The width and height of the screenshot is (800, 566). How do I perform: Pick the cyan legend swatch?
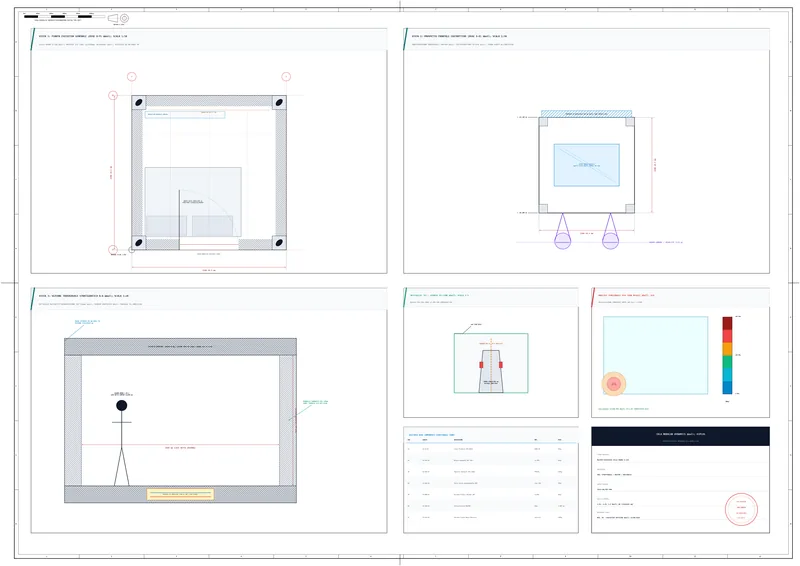tap(728, 375)
